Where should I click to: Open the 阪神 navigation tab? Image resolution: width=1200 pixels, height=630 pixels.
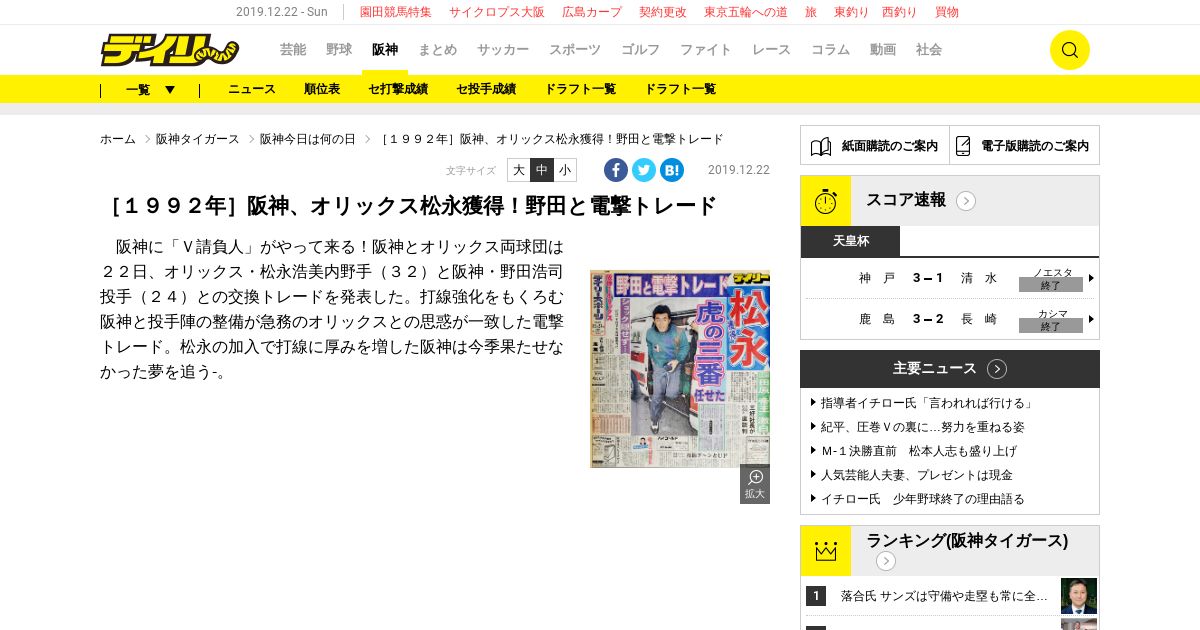385,50
